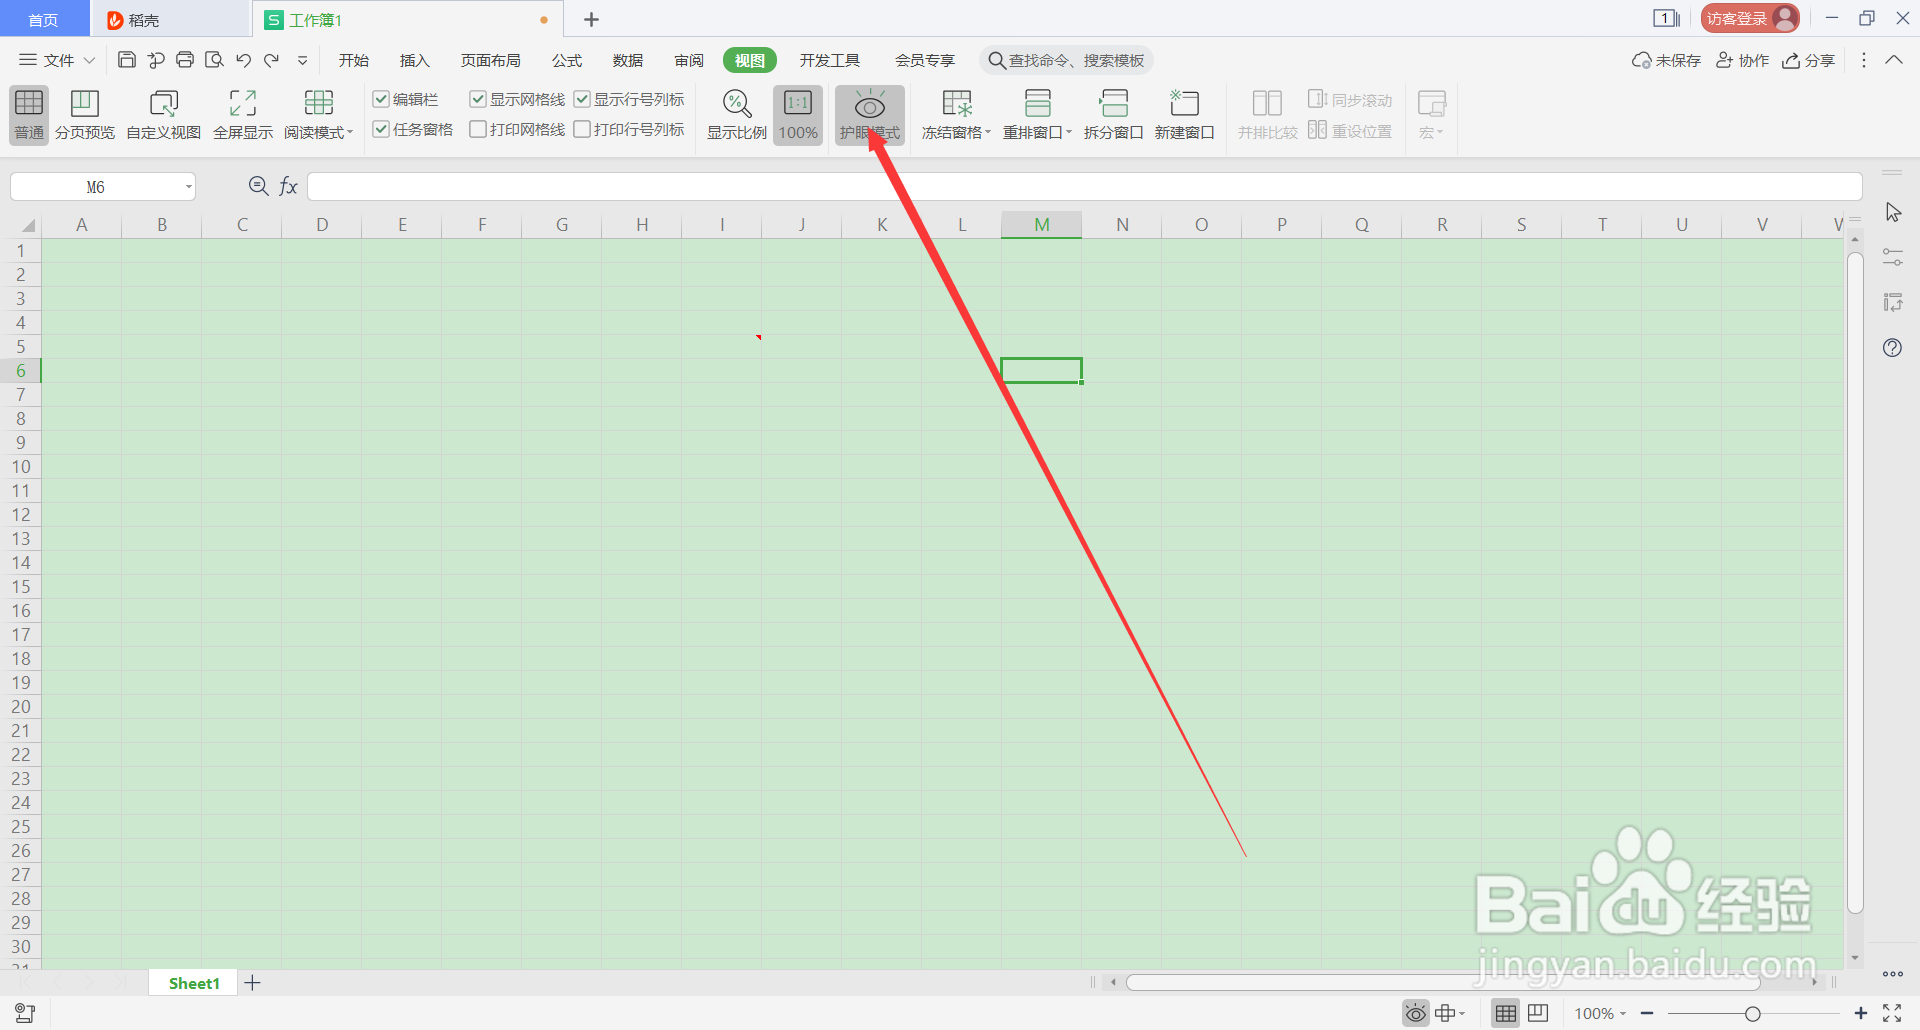Open the 审阅 tab
Screen dimensions: 1920x1030
coord(689,60)
